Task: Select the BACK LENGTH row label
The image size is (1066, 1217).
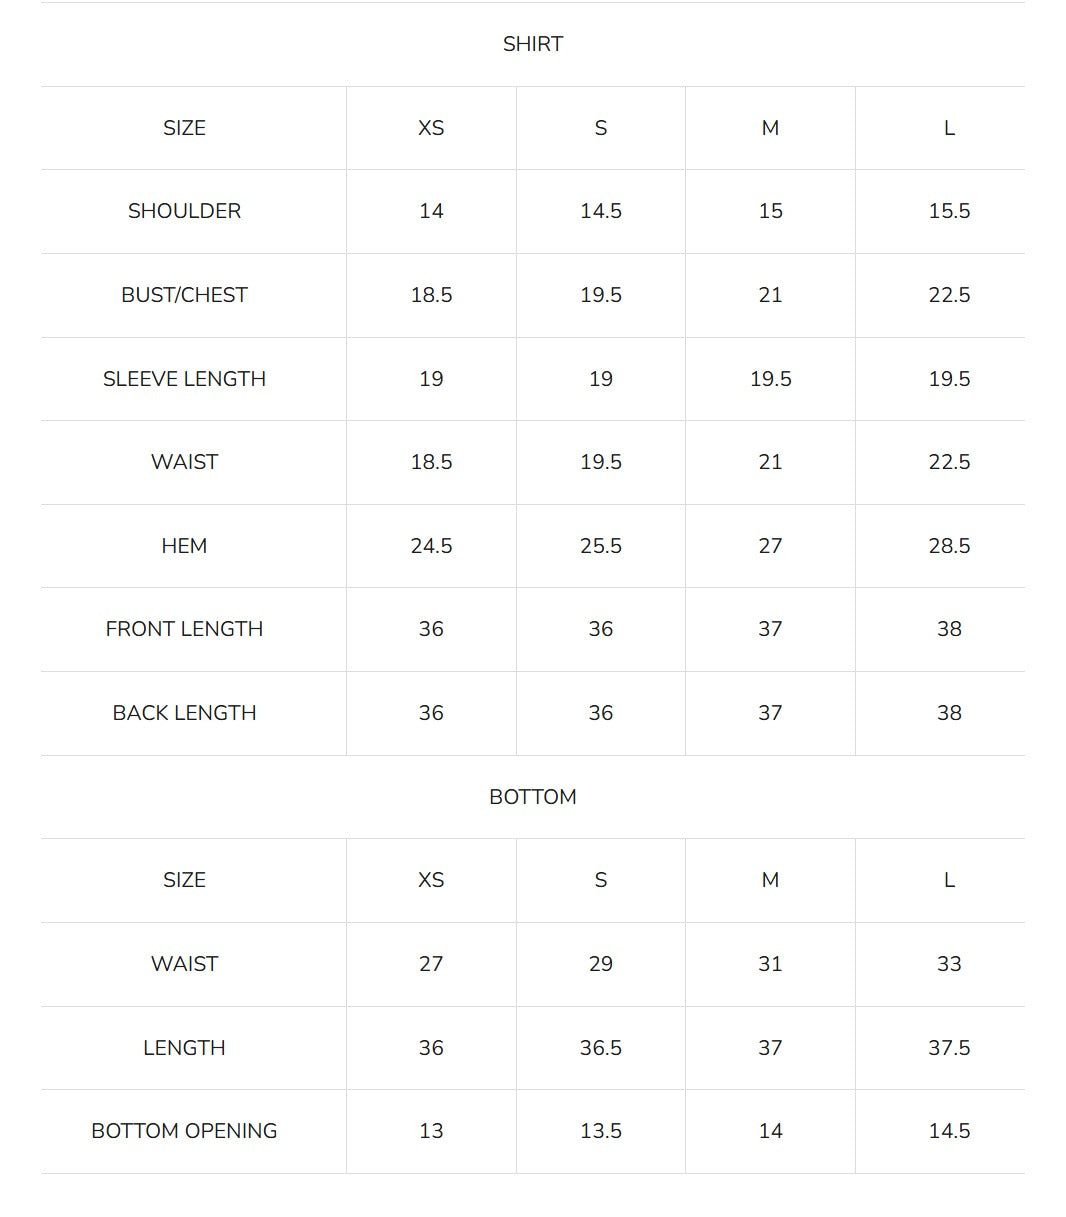Action: click(x=184, y=713)
